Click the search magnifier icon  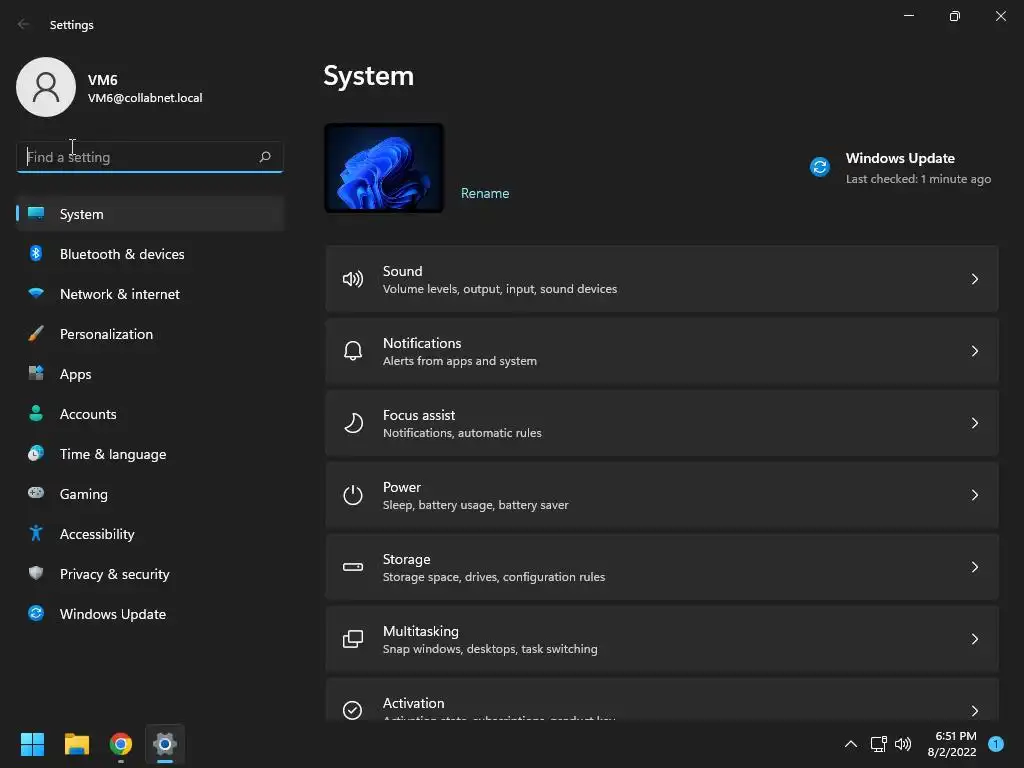(265, 157)
